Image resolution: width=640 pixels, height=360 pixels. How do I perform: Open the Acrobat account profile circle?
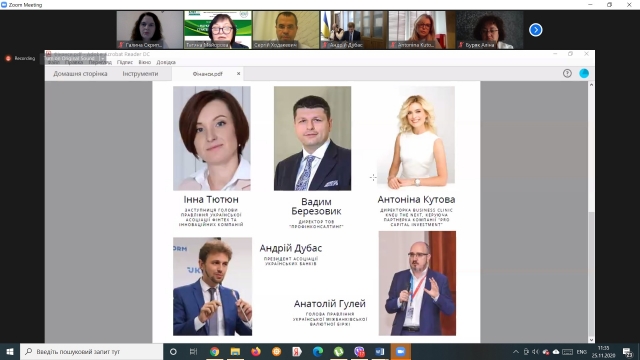pos(584,73)
